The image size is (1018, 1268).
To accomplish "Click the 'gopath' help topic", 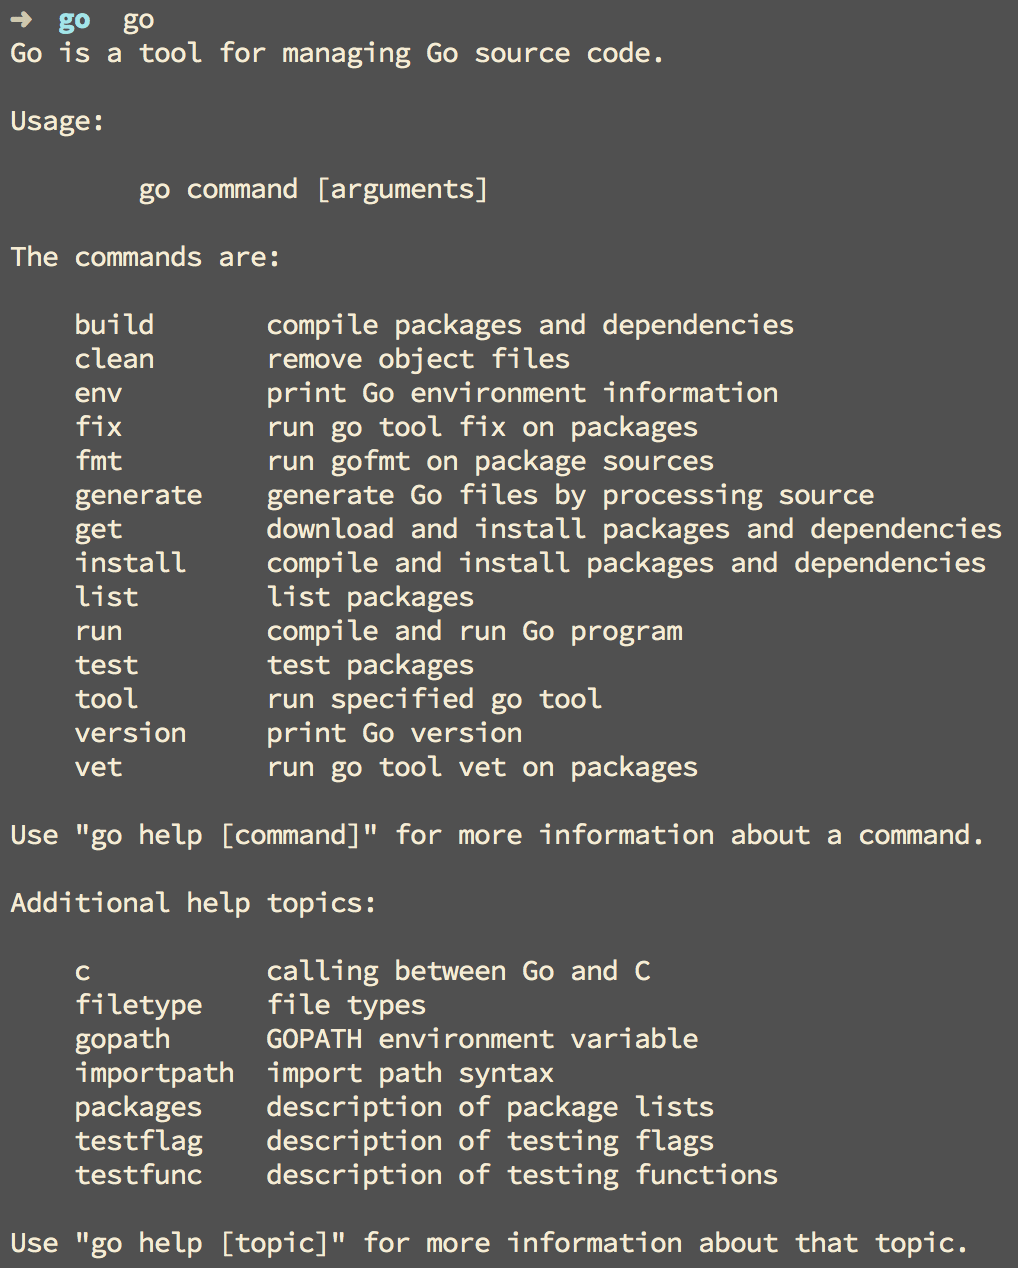I will click(x=122, y=1040).
